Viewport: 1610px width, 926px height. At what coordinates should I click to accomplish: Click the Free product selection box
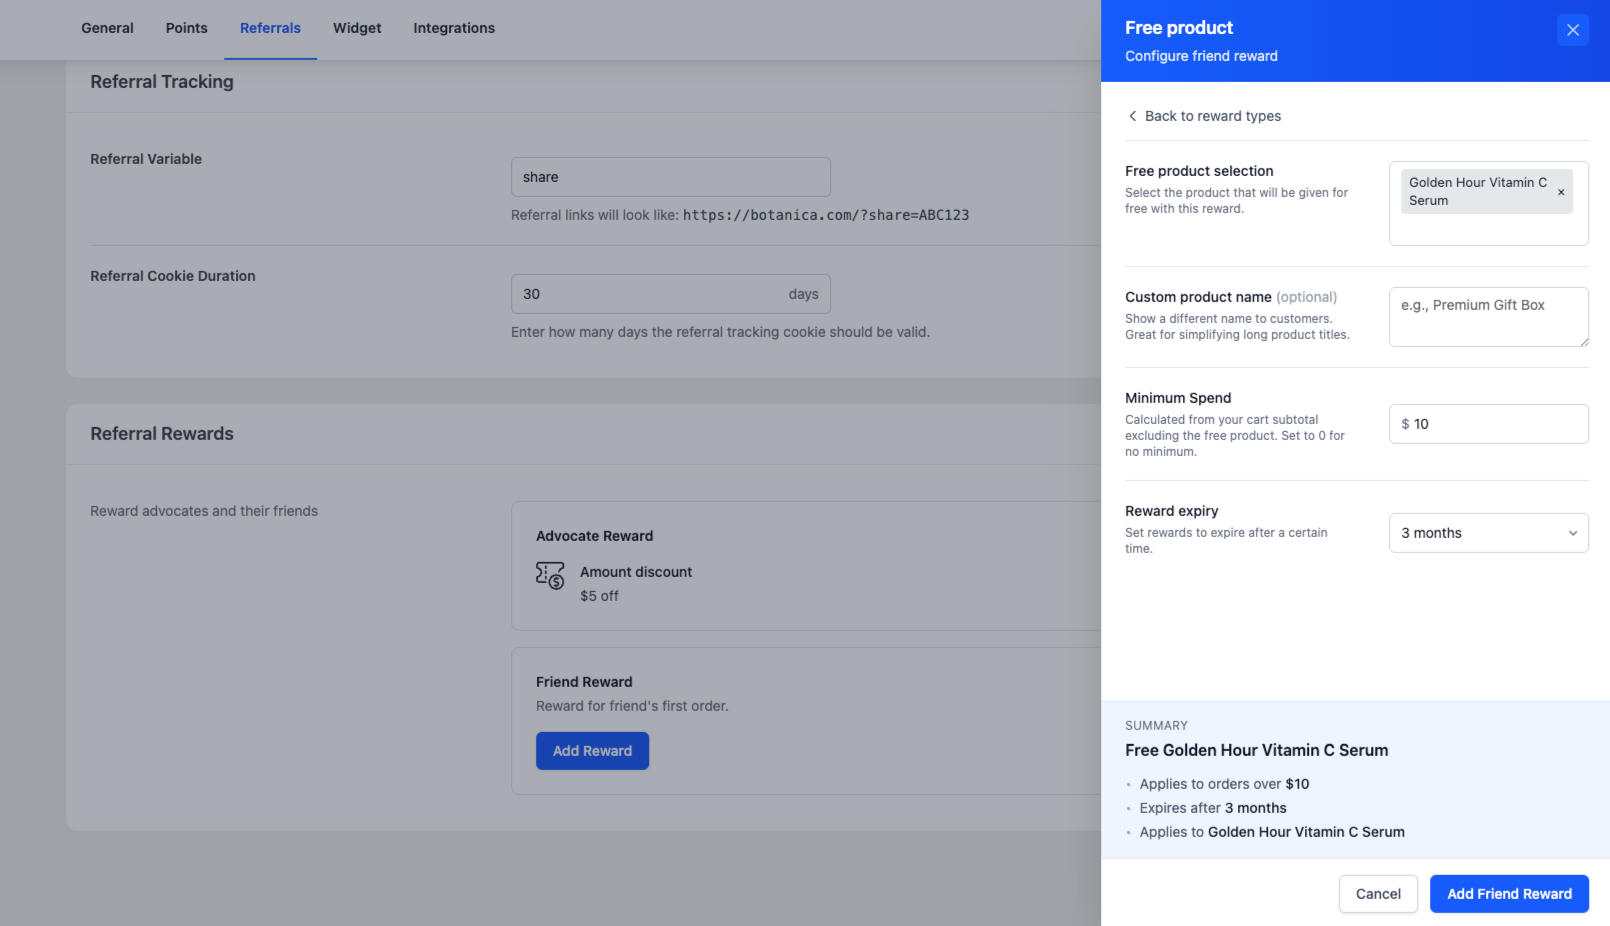[1487, 228]
